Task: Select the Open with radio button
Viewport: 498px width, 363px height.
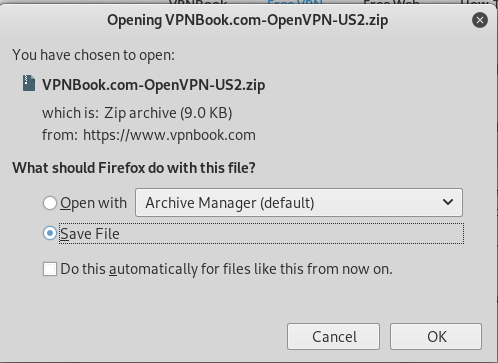Action: click(50, 203)
